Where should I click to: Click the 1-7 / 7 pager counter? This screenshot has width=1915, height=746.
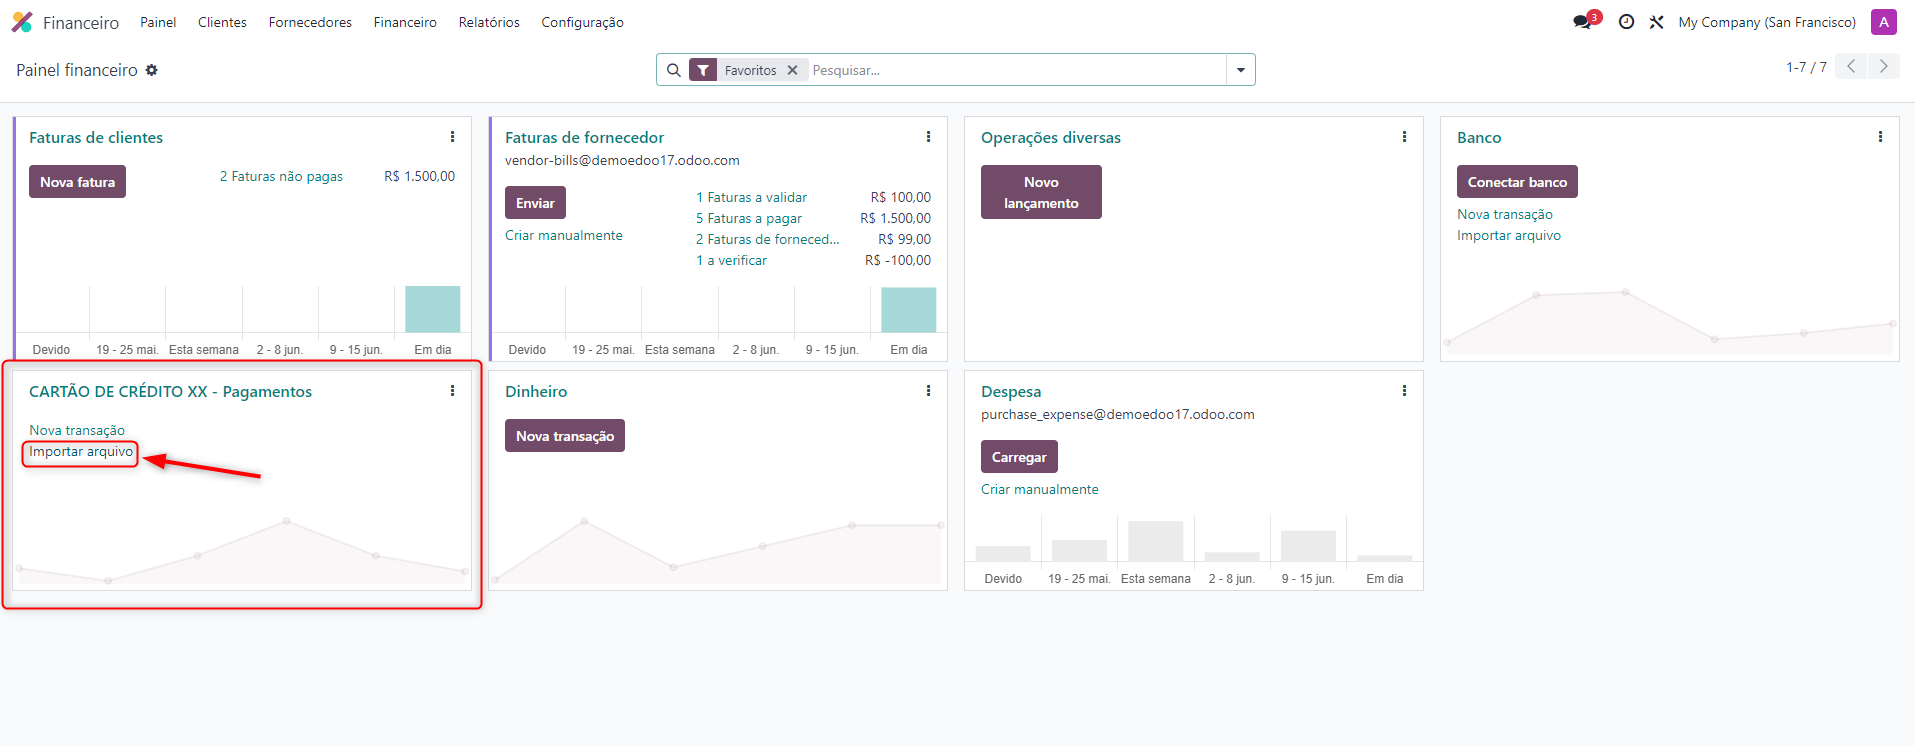pyautogui.click(x=1806, y=67)
